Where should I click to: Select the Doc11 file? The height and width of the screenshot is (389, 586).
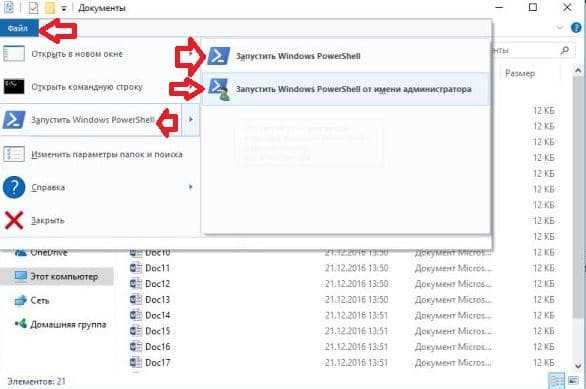[x=158, y=268]
